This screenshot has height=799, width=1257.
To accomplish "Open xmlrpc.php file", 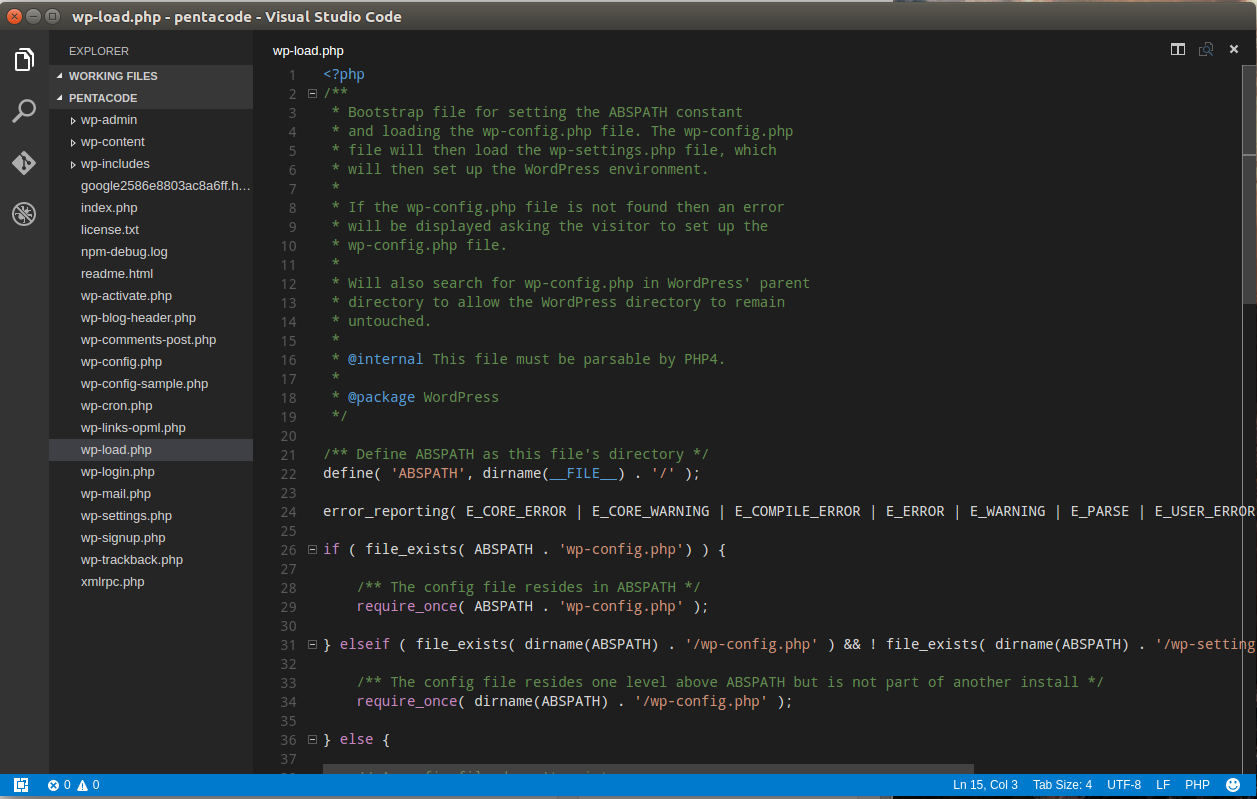I will (x=151, y=582).
